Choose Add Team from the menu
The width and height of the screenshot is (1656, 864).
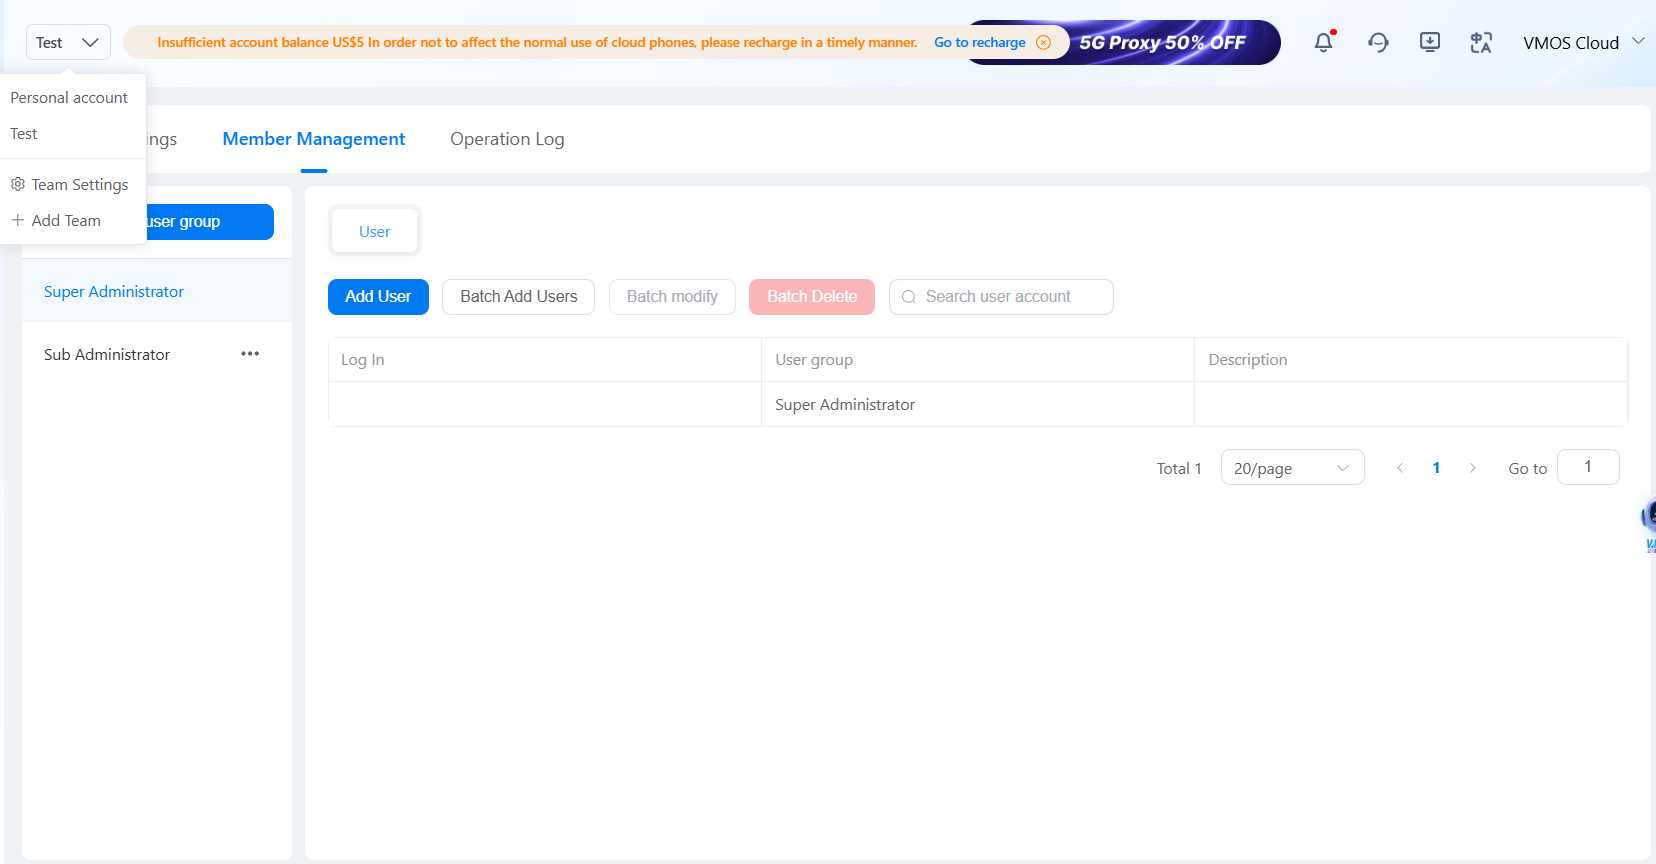[56, 220]
